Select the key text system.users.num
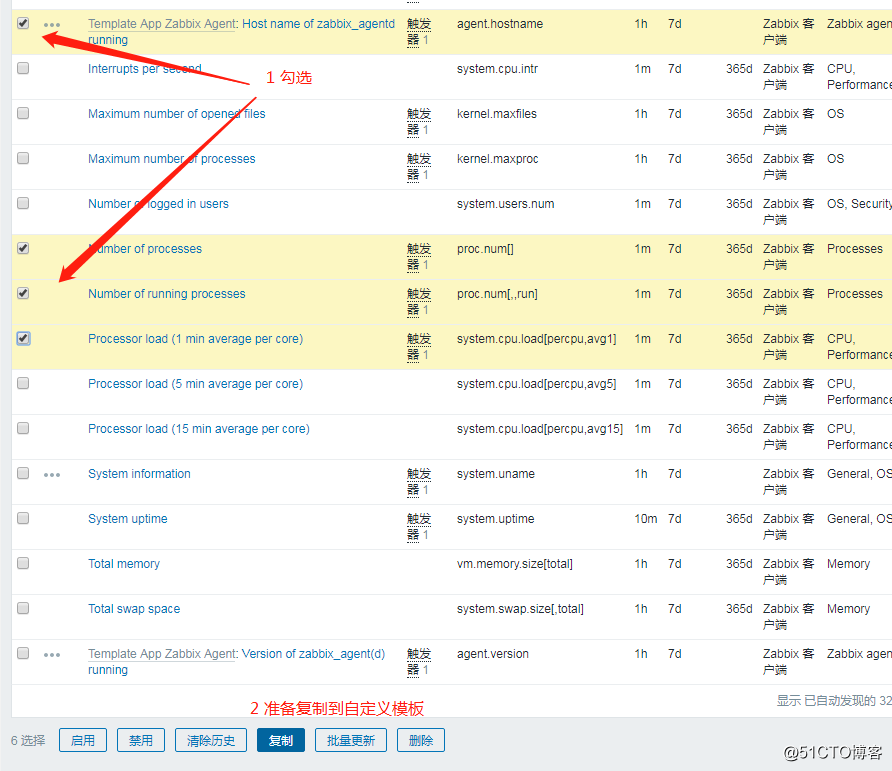Viewport: 892px width, 771px height. [x=505, y=204]
